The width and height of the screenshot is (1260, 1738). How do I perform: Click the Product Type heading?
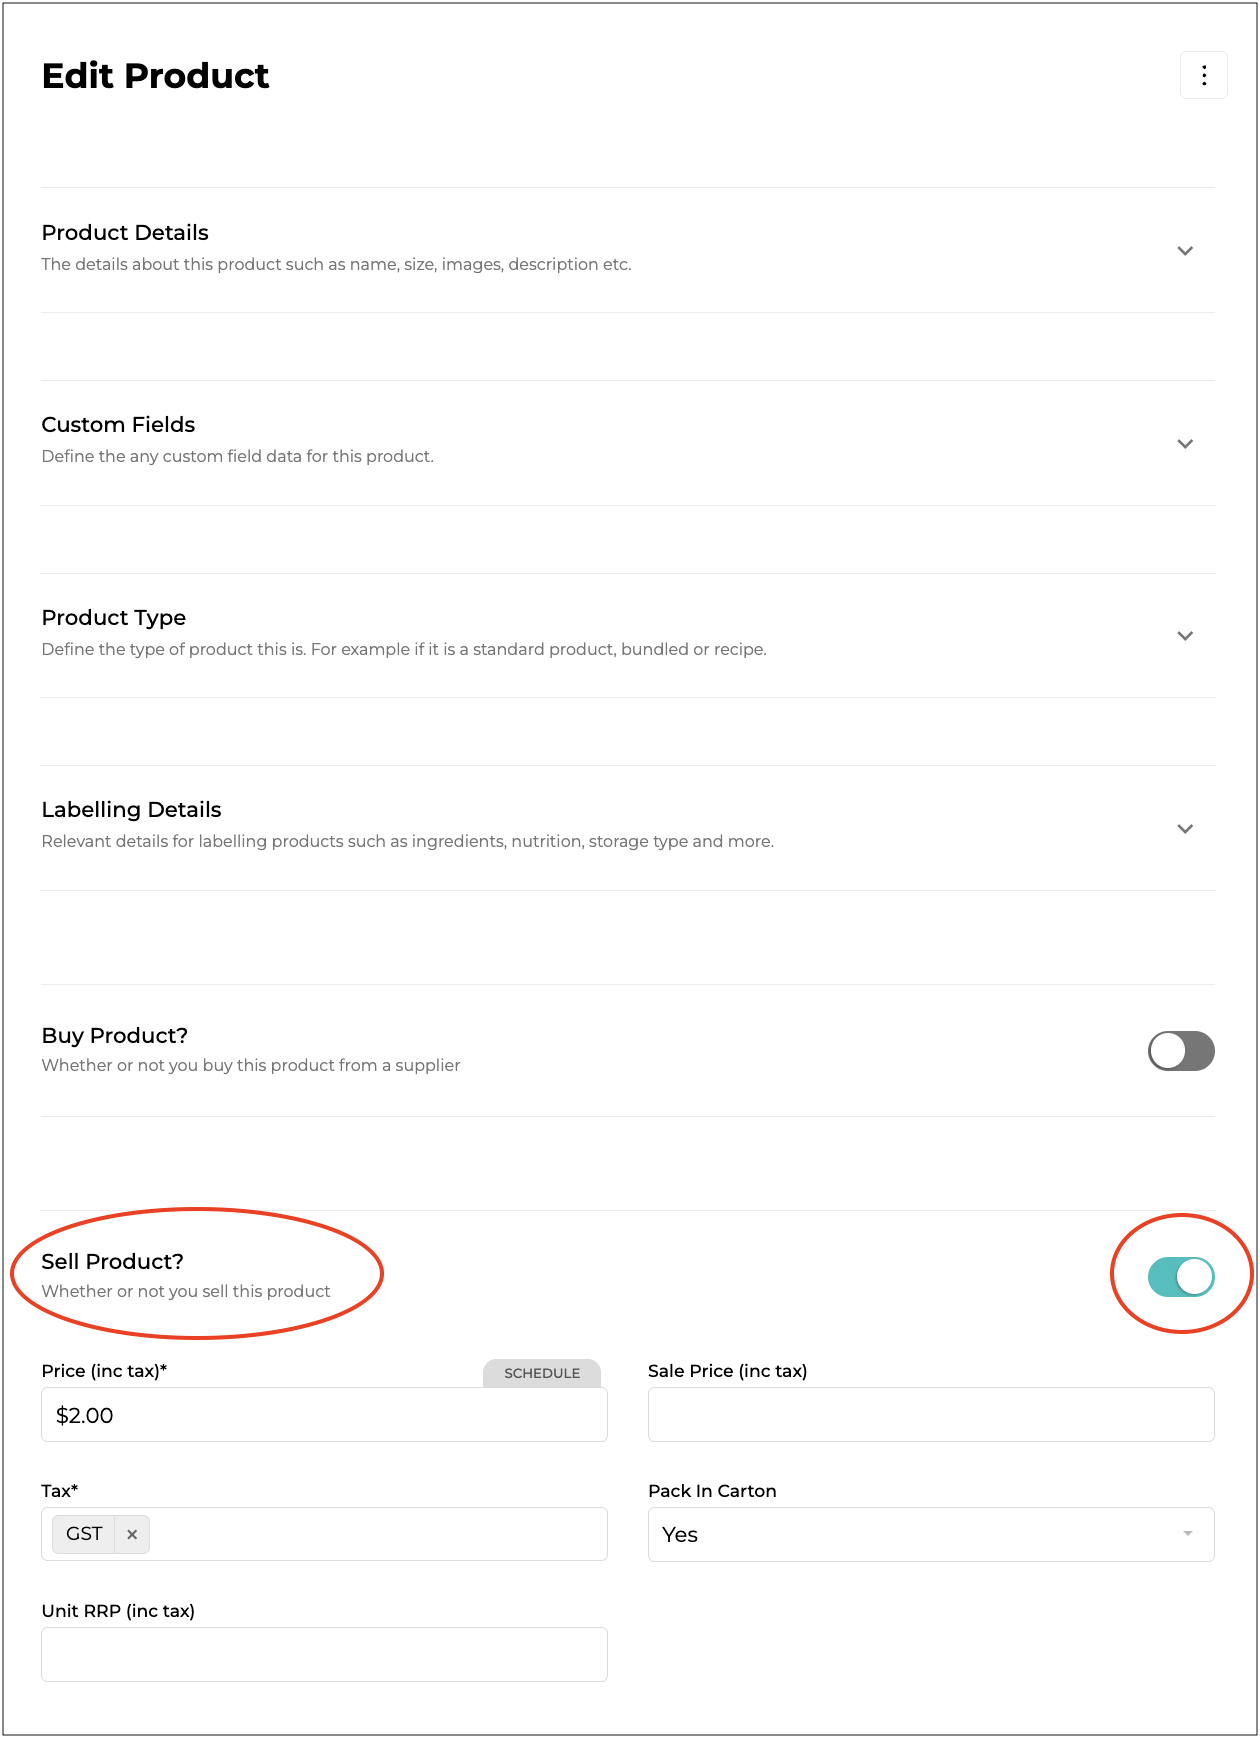point(114,618)
